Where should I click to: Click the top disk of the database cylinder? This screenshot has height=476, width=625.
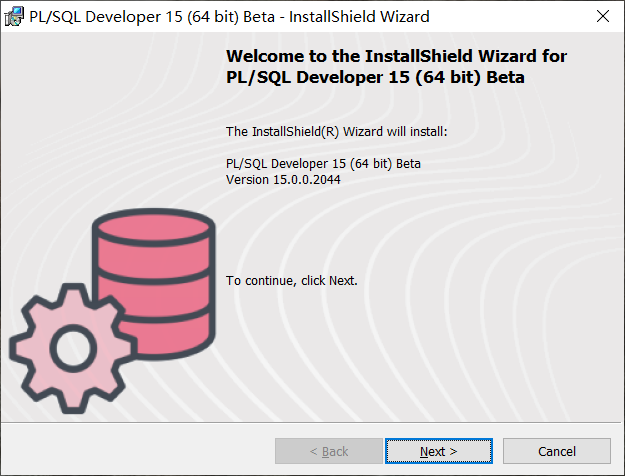[x=154, y=227]
